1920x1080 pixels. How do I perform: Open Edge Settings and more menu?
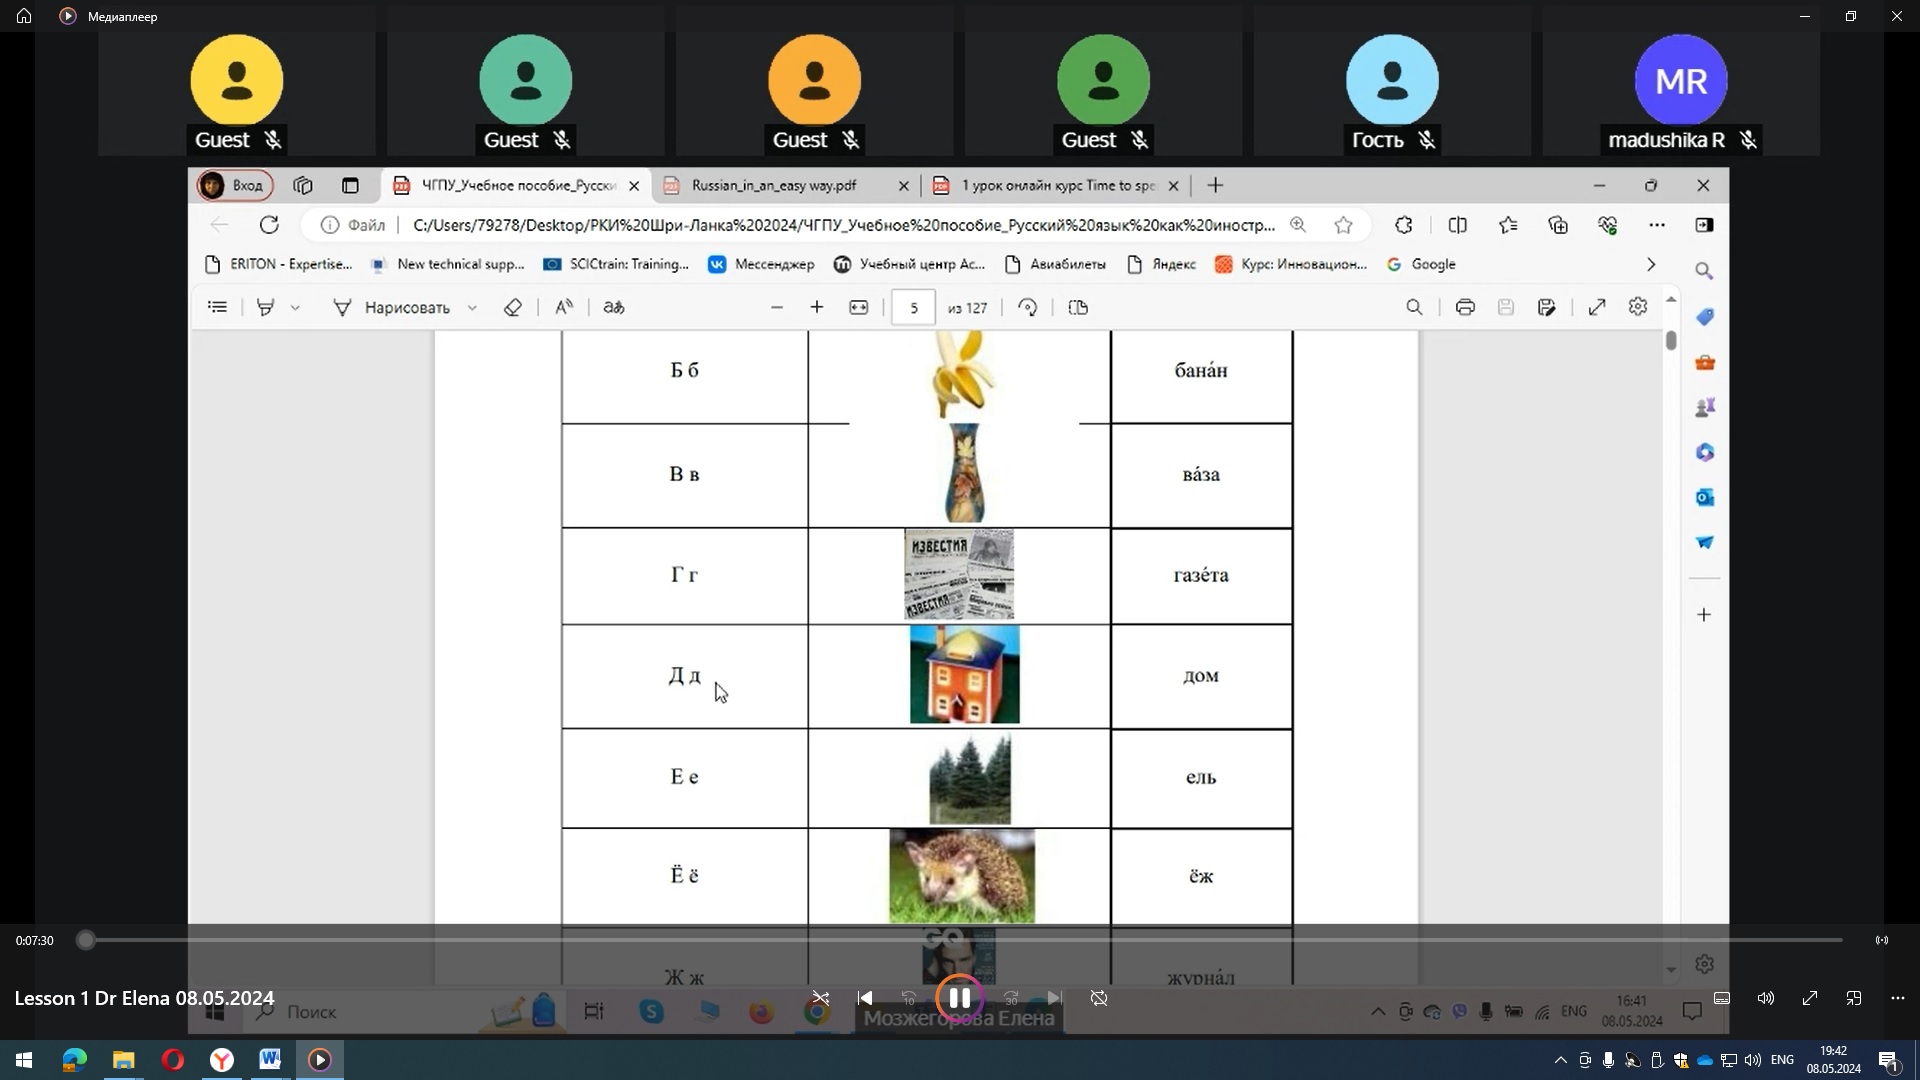[x=1657, y=225]
